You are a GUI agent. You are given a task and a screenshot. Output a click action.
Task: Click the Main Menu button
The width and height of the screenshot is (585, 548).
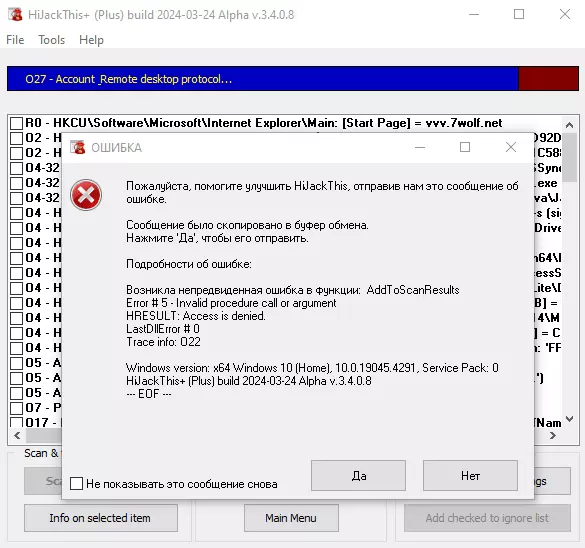pos(291,518)
